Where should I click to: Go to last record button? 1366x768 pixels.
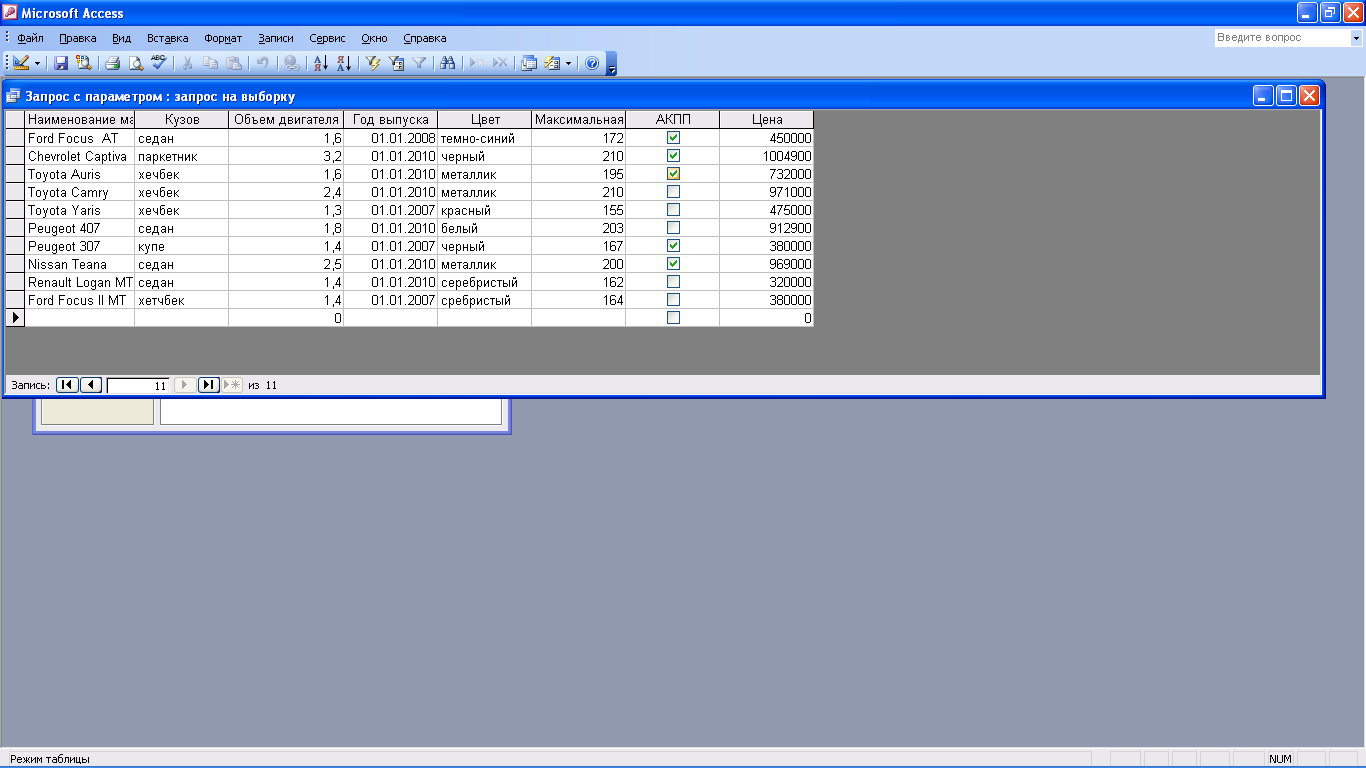pos(209,385)
